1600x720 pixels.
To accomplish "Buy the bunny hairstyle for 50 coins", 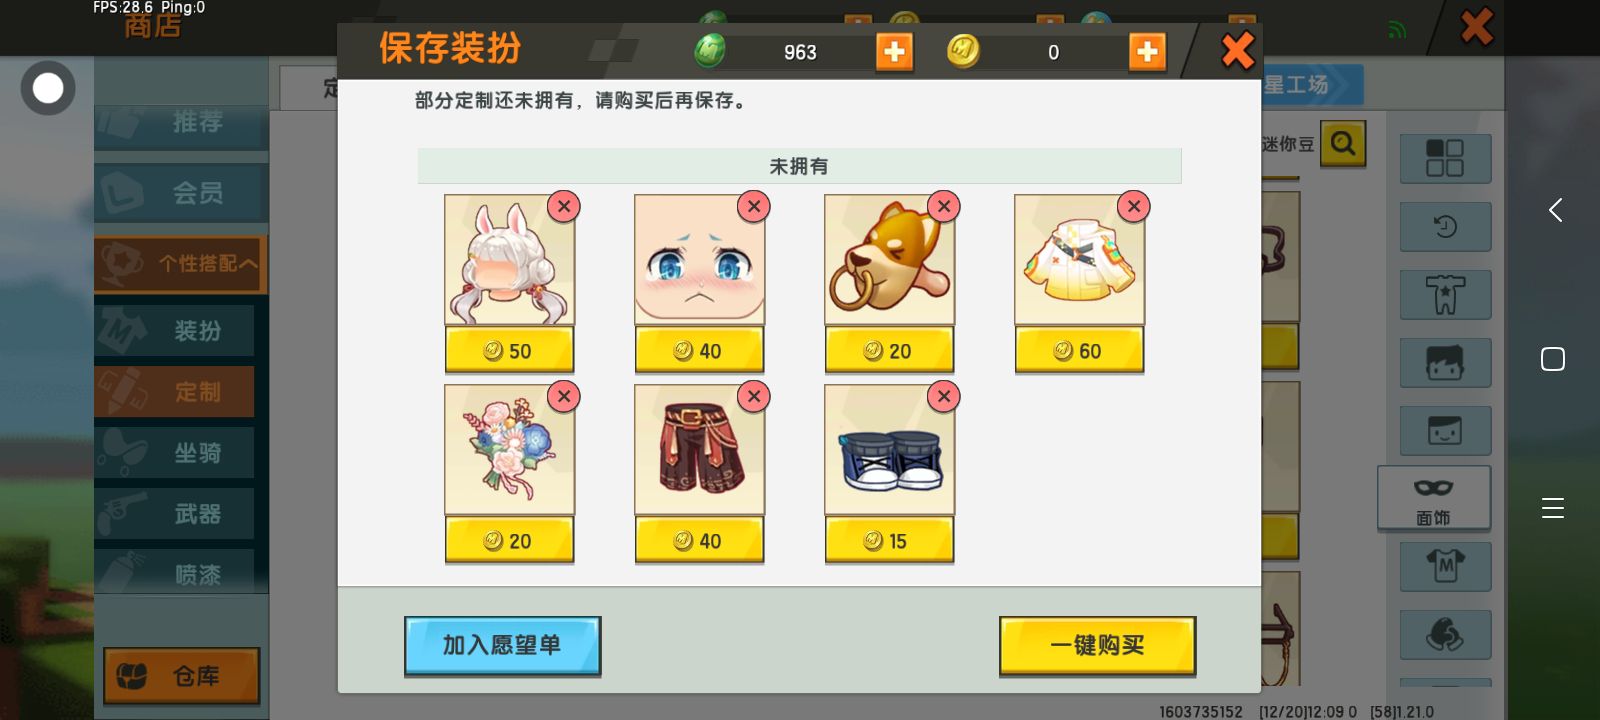I will [x=509, y=351].
